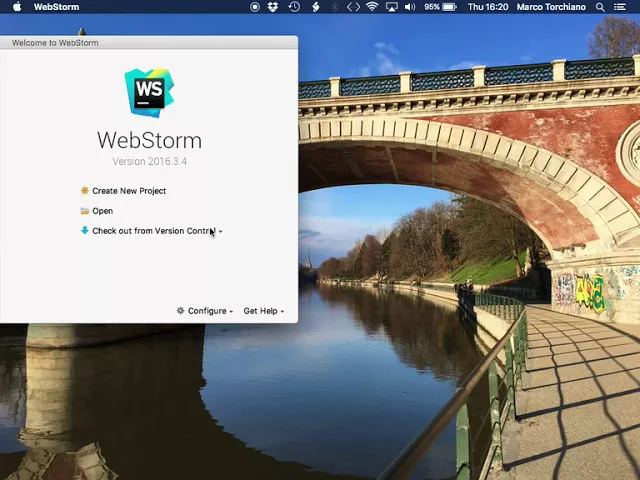Viewport: 640px width, 480px height.
Task: Open the Get Help dropdown
Action: [264, 311]
